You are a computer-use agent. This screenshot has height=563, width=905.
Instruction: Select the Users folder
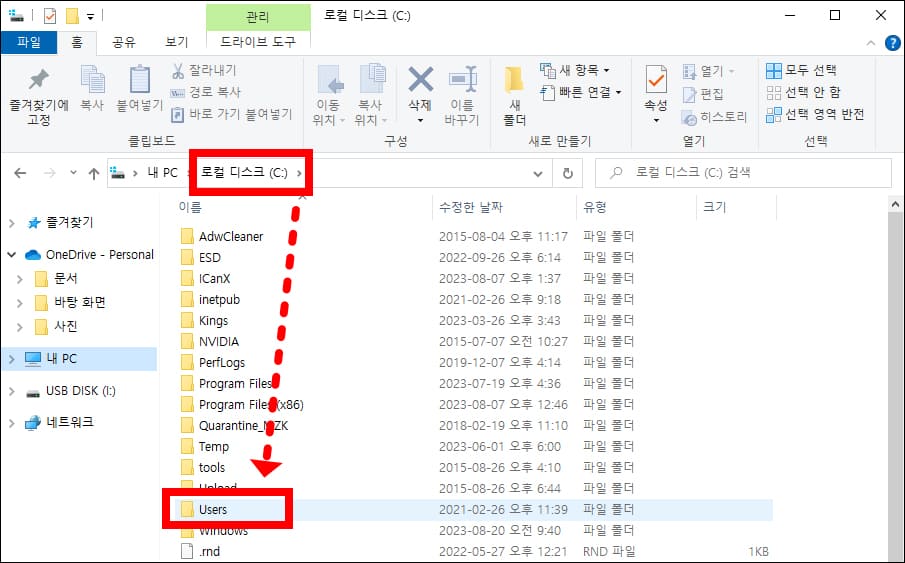click(213, 509)
